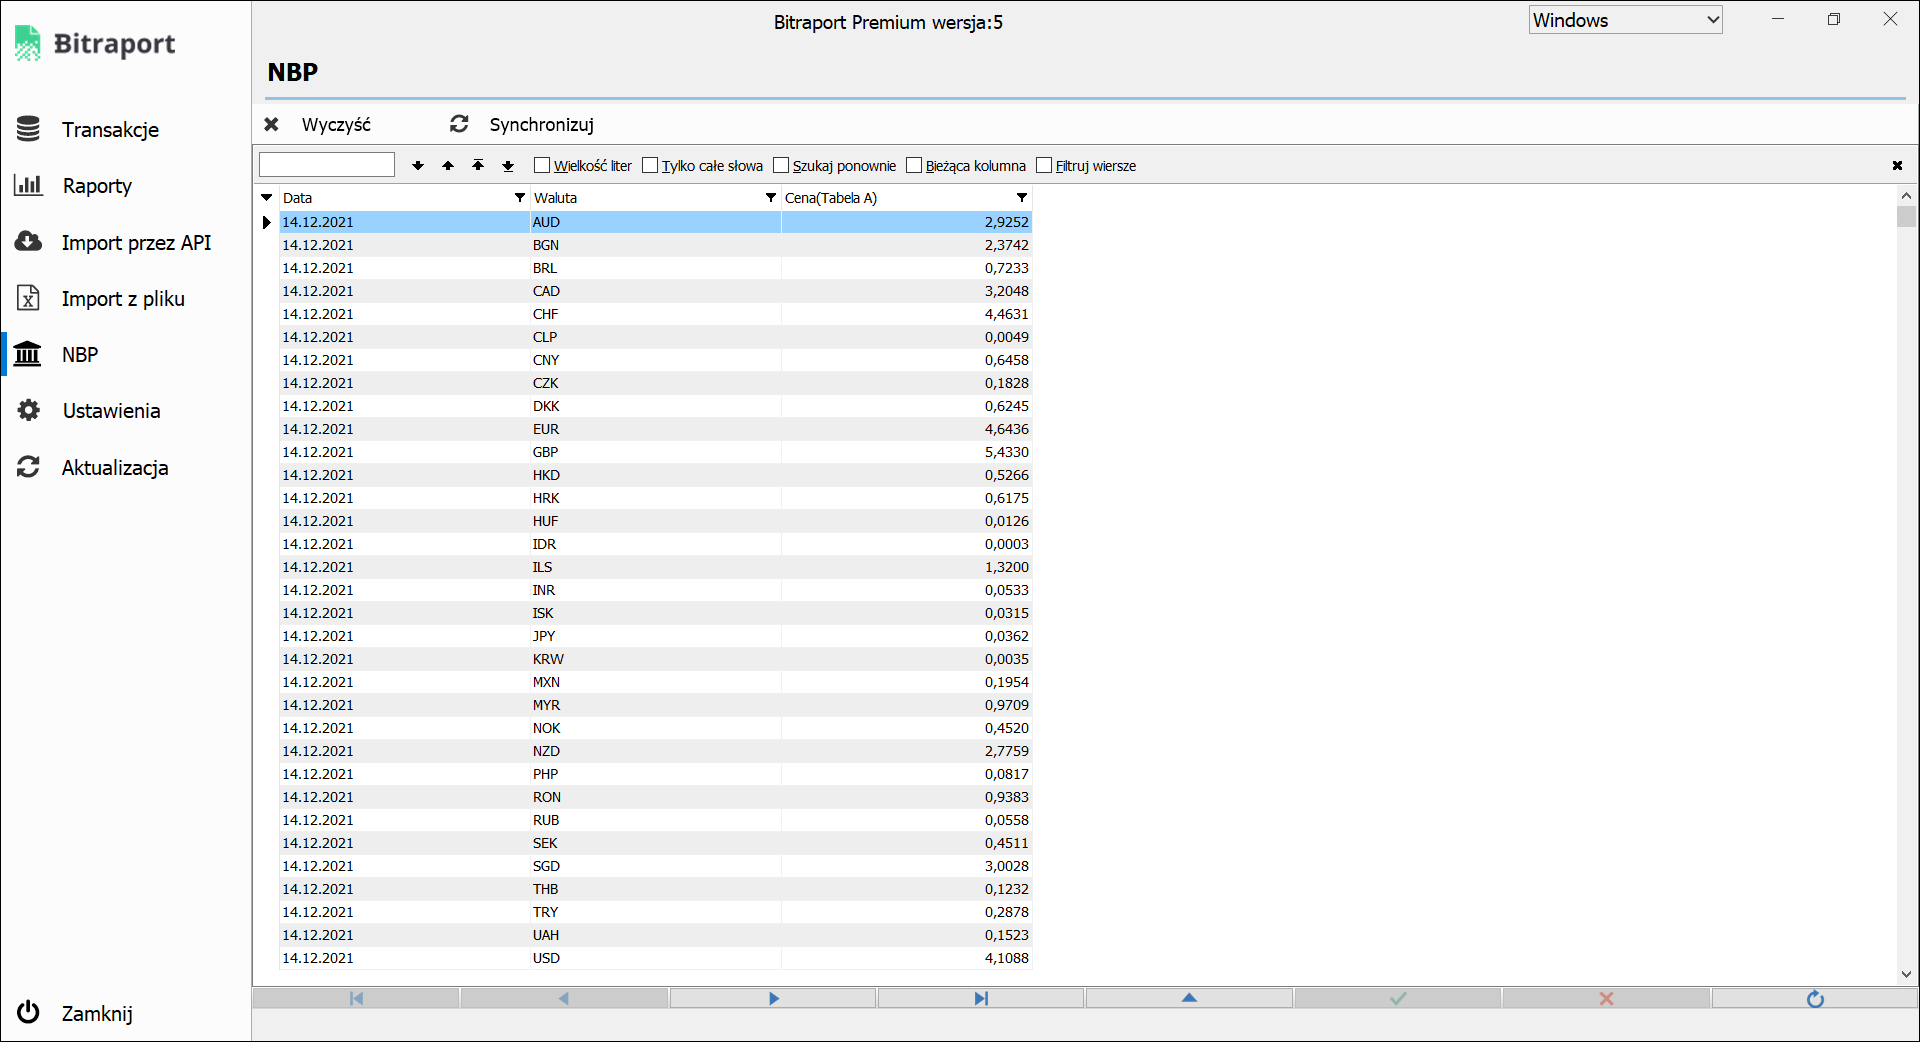Close the search bar with small X

coord(1897,166)
